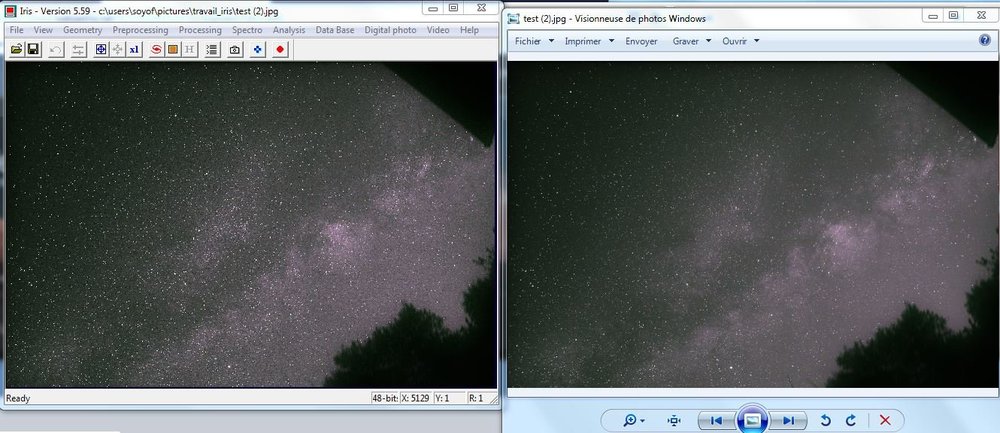Screen dimensions: 1000x433
Task: Maximize the Iris window
Action: 453,8
